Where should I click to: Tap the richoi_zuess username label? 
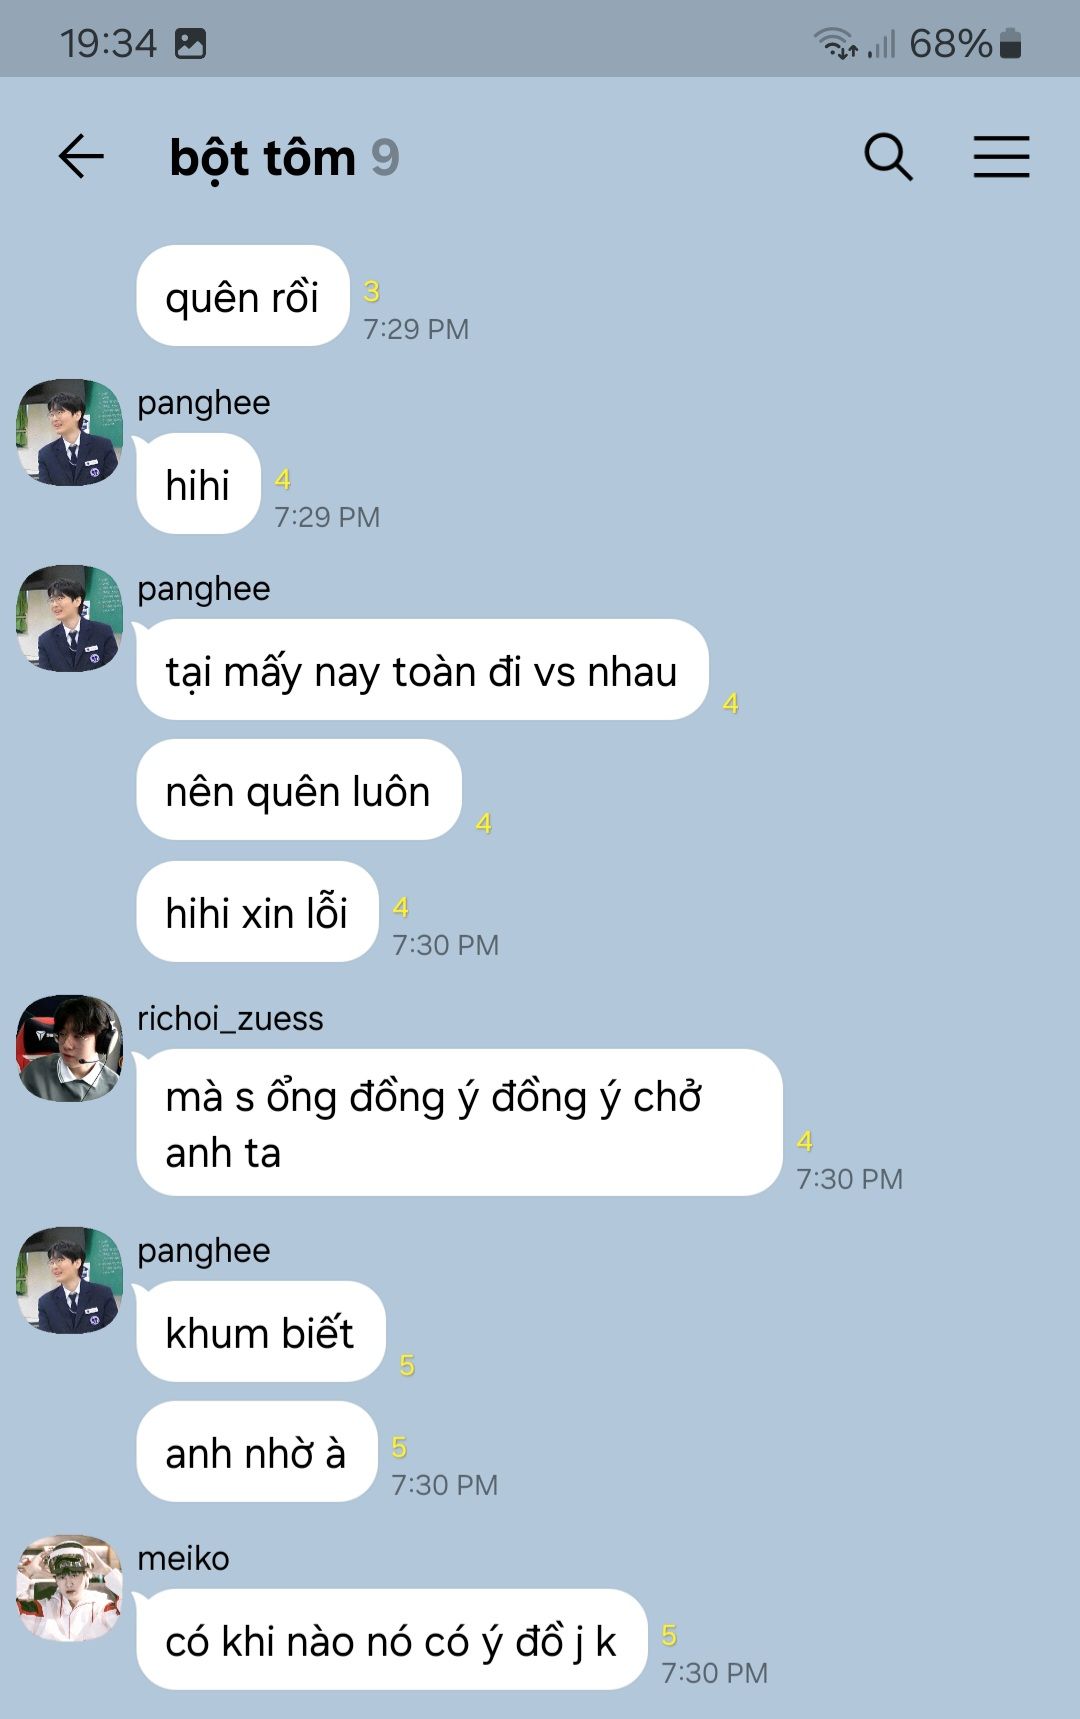pyautogui.click(x=230, y=1018)
